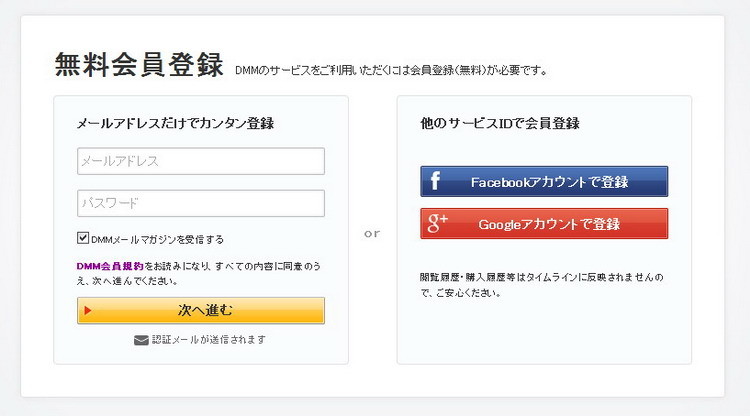The image size is (750, 416).
Task: Click the DMMのサービスをご利用 subtitle text
Action: [x=390, y=71]
